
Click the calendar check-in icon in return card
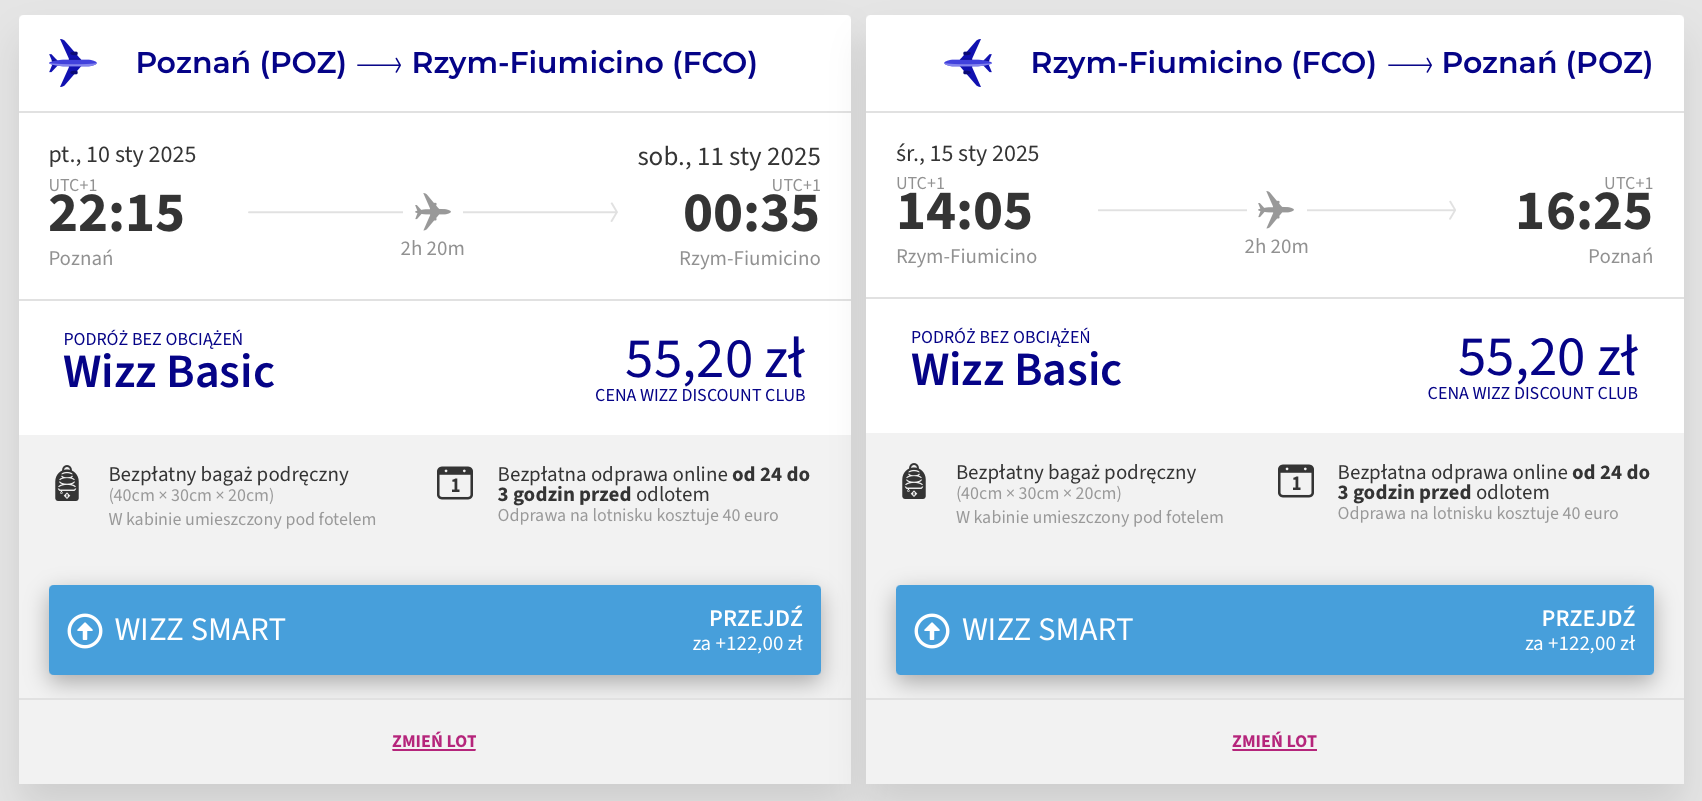1296,481
